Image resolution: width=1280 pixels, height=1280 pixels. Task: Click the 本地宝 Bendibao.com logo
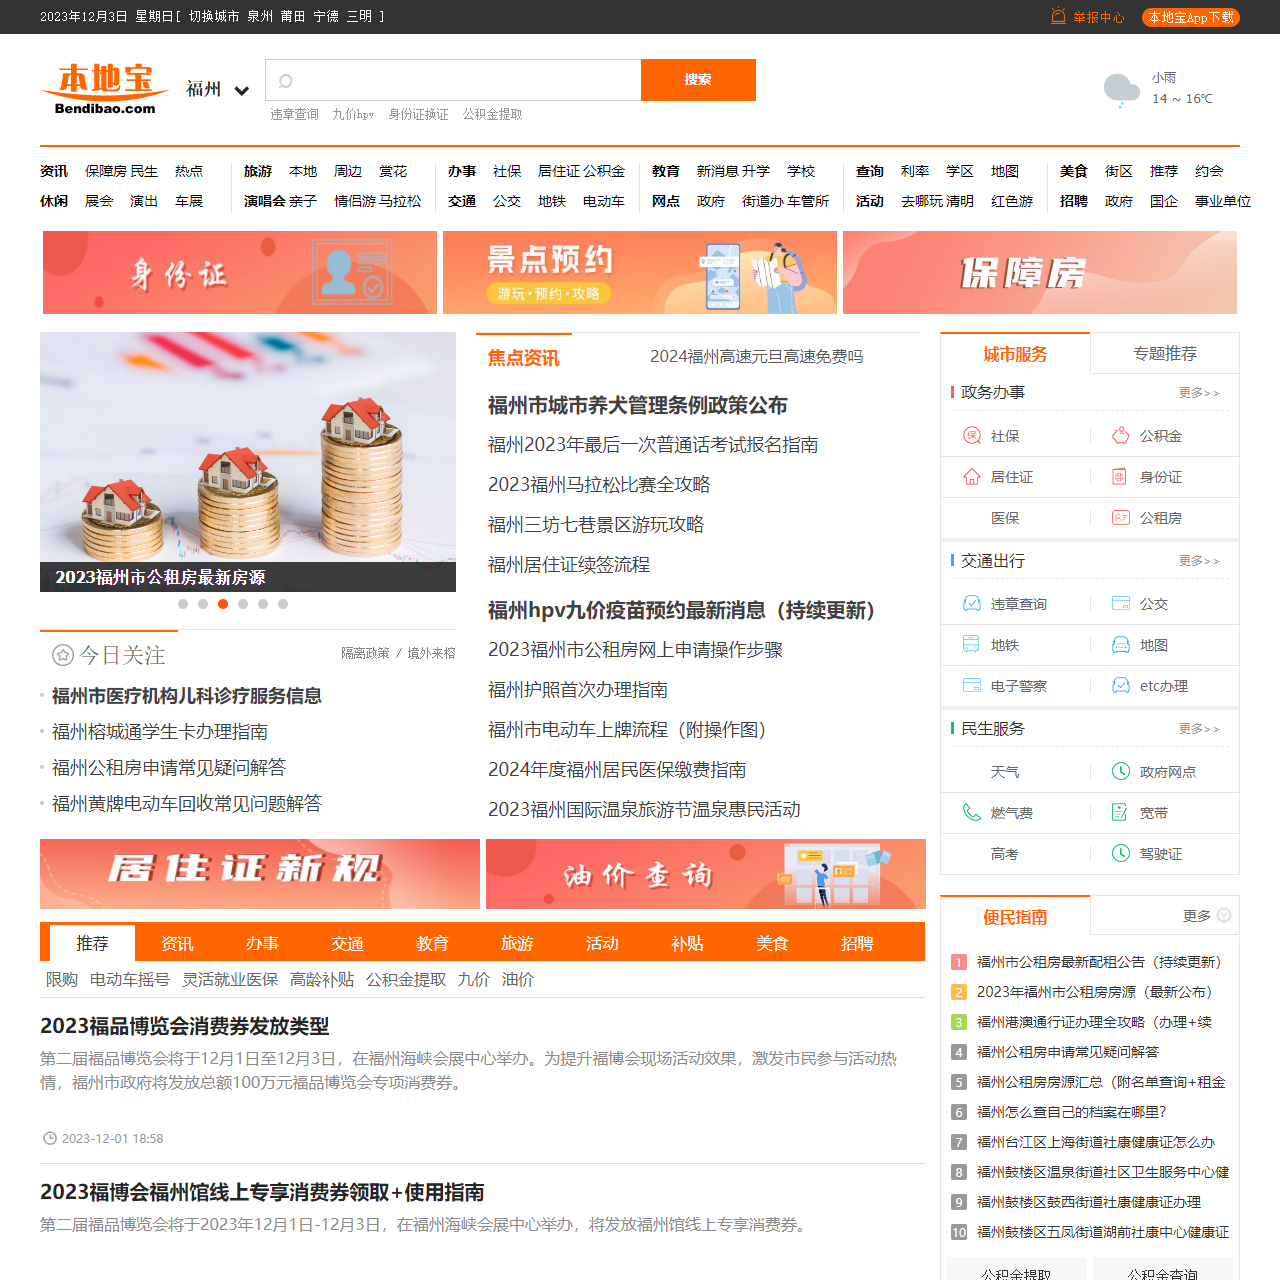pyautogui.click(x=105, y=89)
